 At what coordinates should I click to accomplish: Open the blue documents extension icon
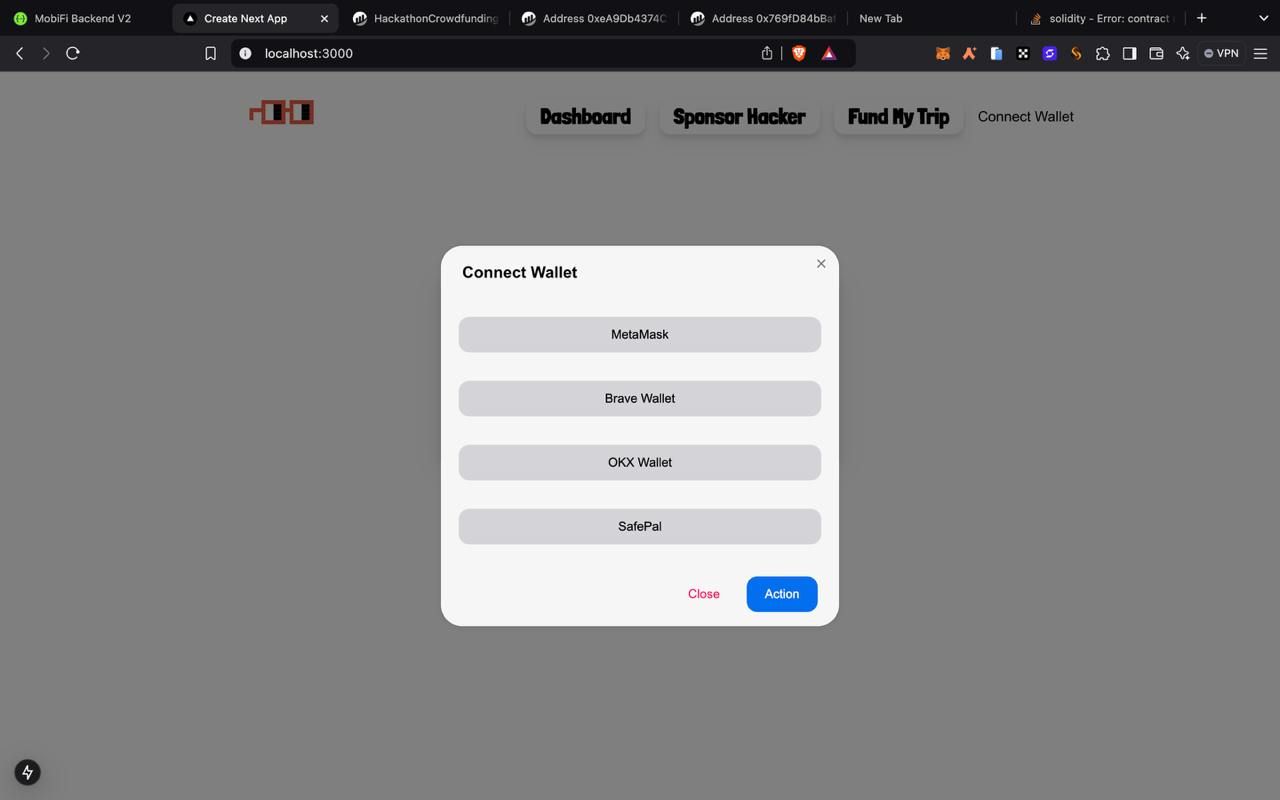coord(996,53)
